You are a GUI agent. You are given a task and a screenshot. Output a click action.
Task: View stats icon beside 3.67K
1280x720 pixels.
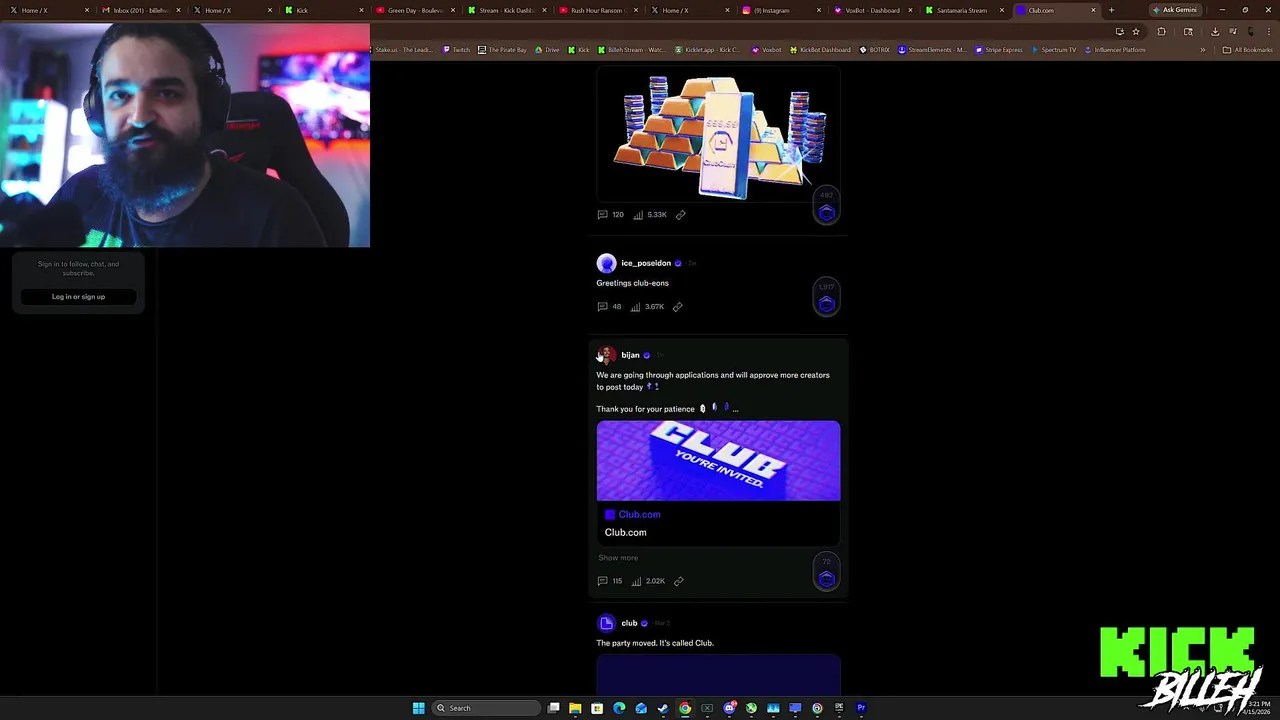click(x=635, y=307)
